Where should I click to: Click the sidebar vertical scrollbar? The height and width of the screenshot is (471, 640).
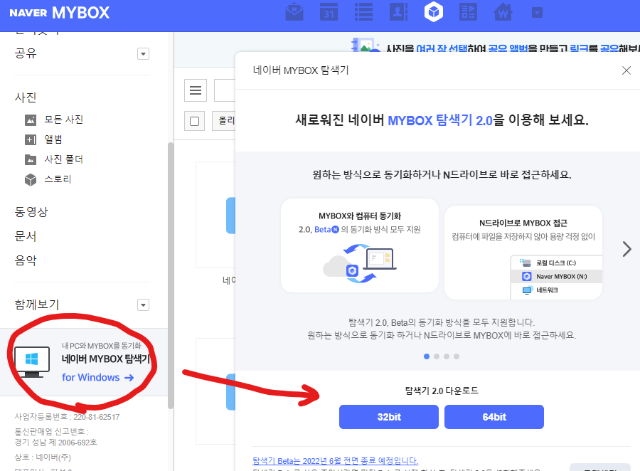pos(171,275)
